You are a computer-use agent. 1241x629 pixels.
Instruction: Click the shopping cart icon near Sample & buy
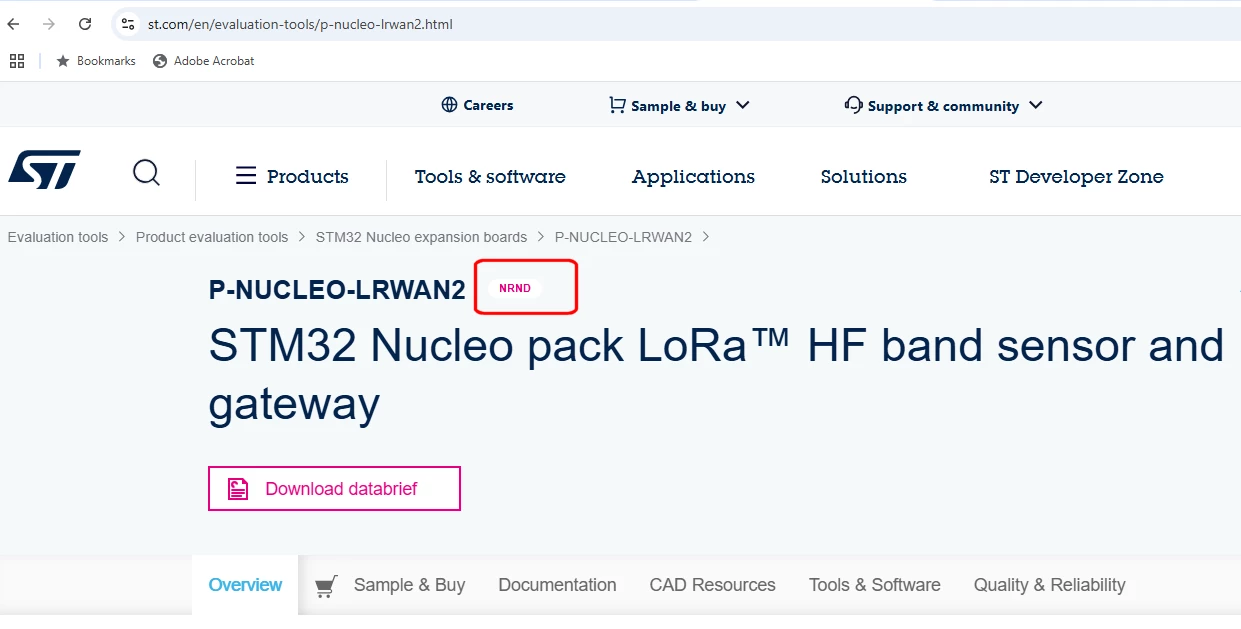(x=617, y=105)
